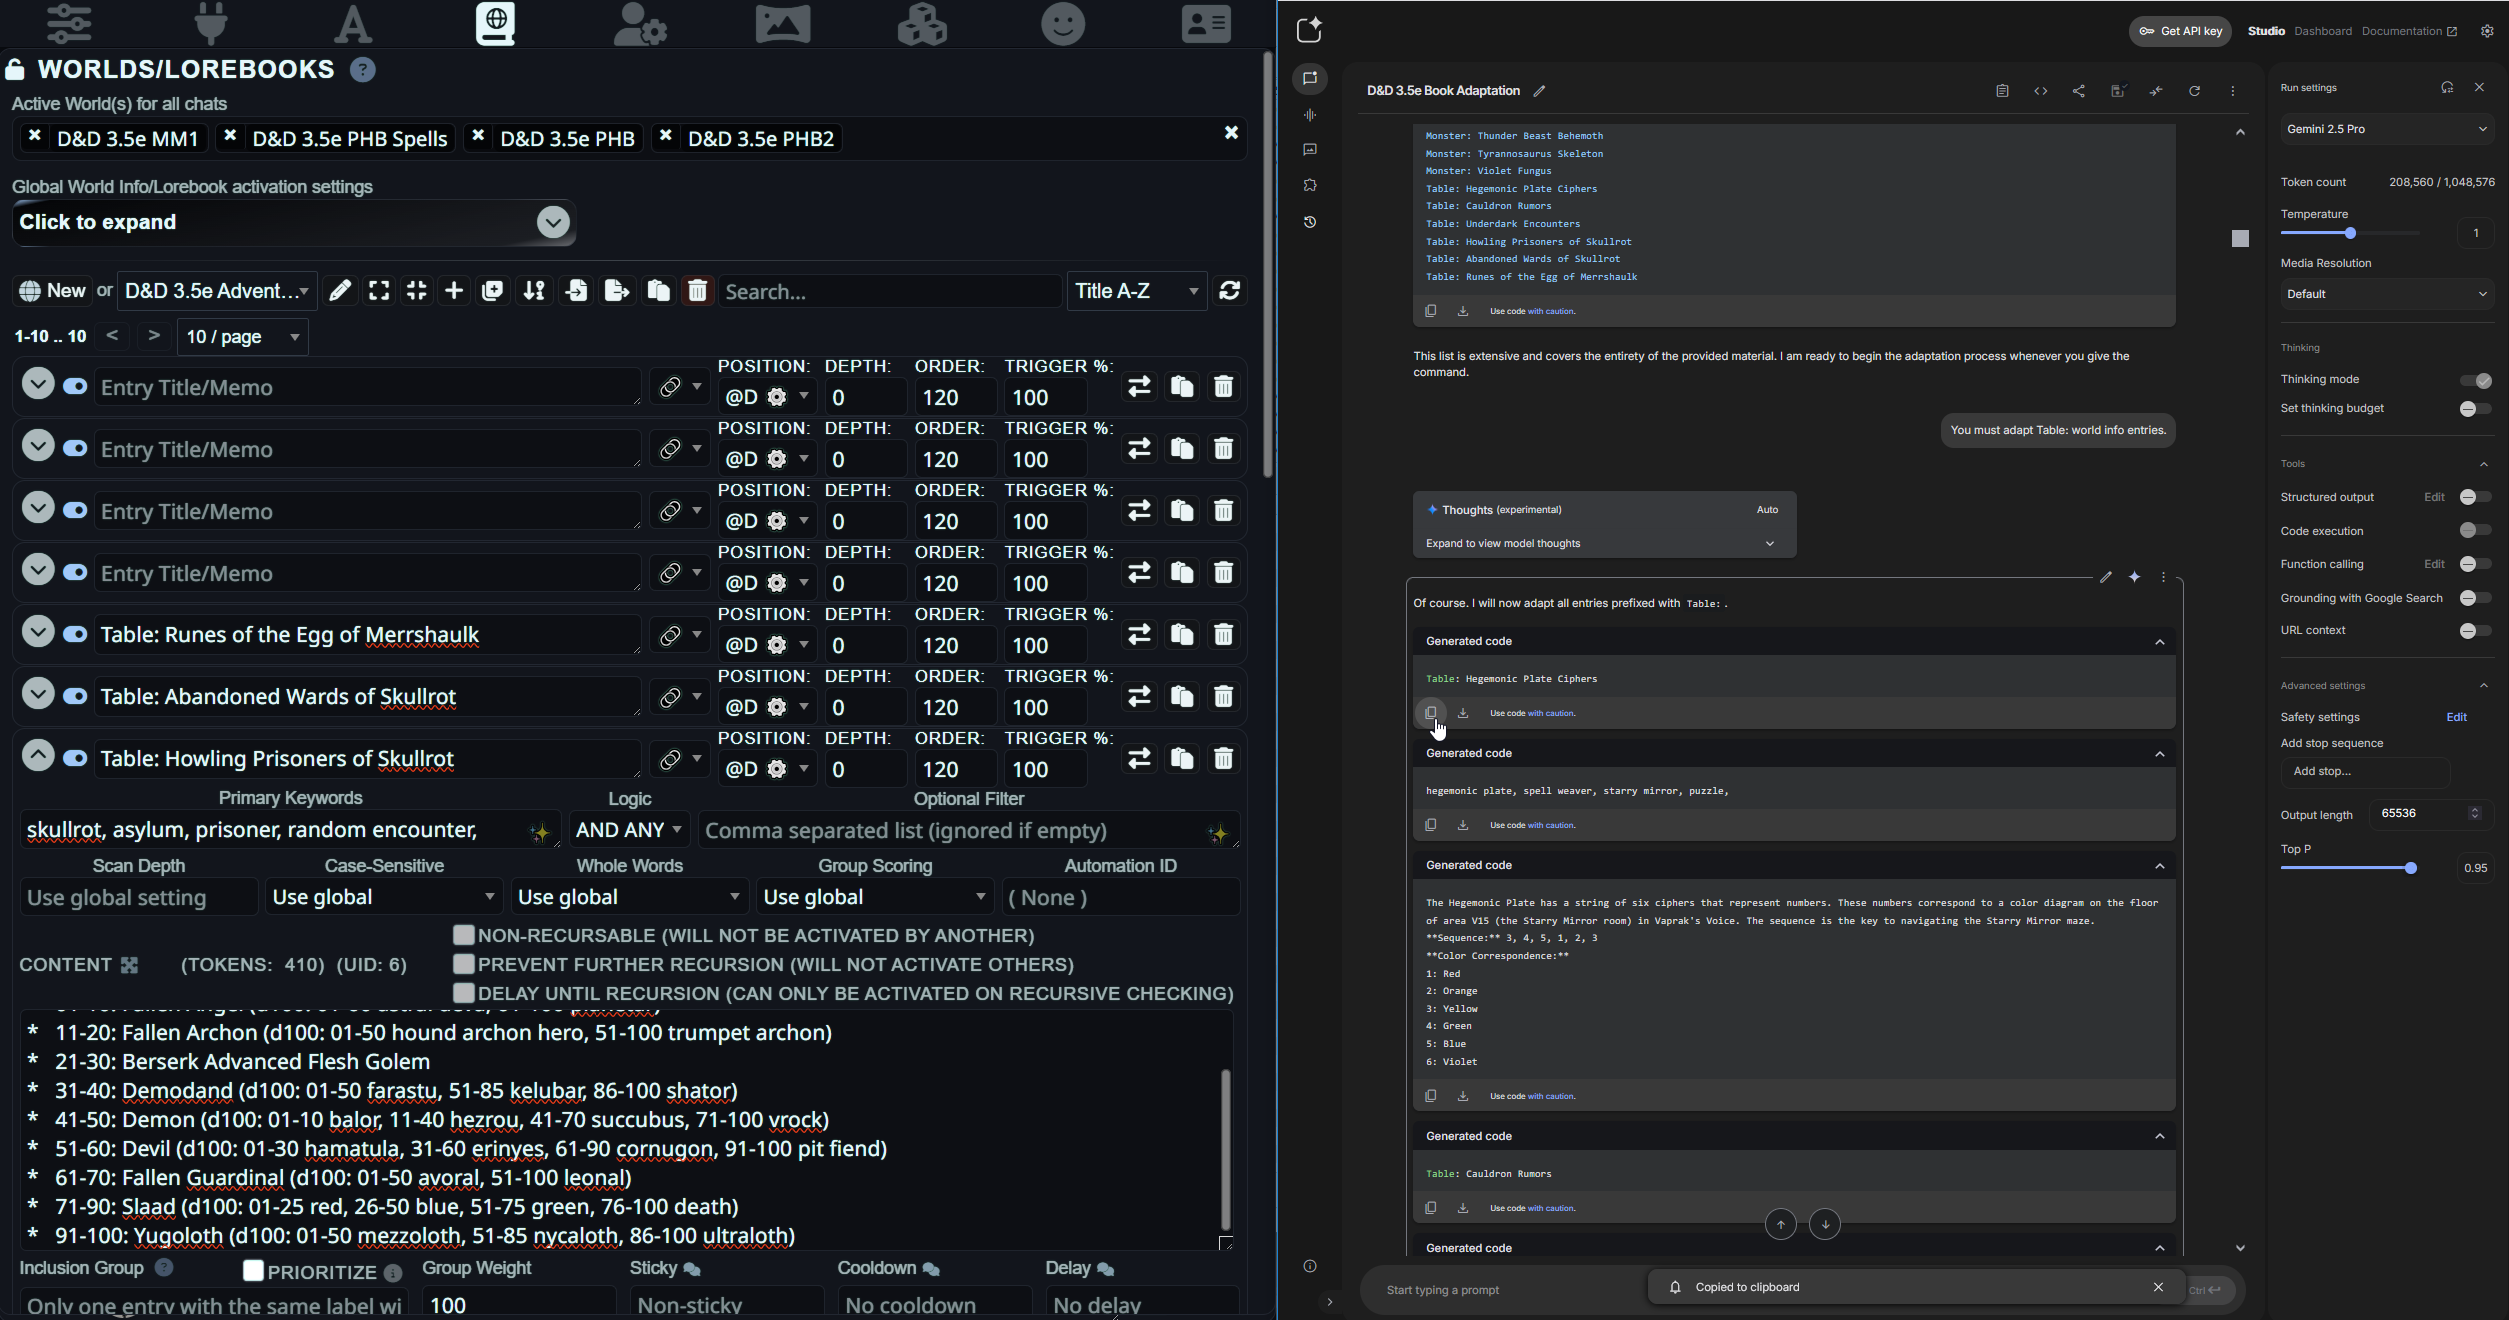Open User Settings person-gear icon
The width and height of the screenshot is (2509, 1320).
(x=640, y=23)
